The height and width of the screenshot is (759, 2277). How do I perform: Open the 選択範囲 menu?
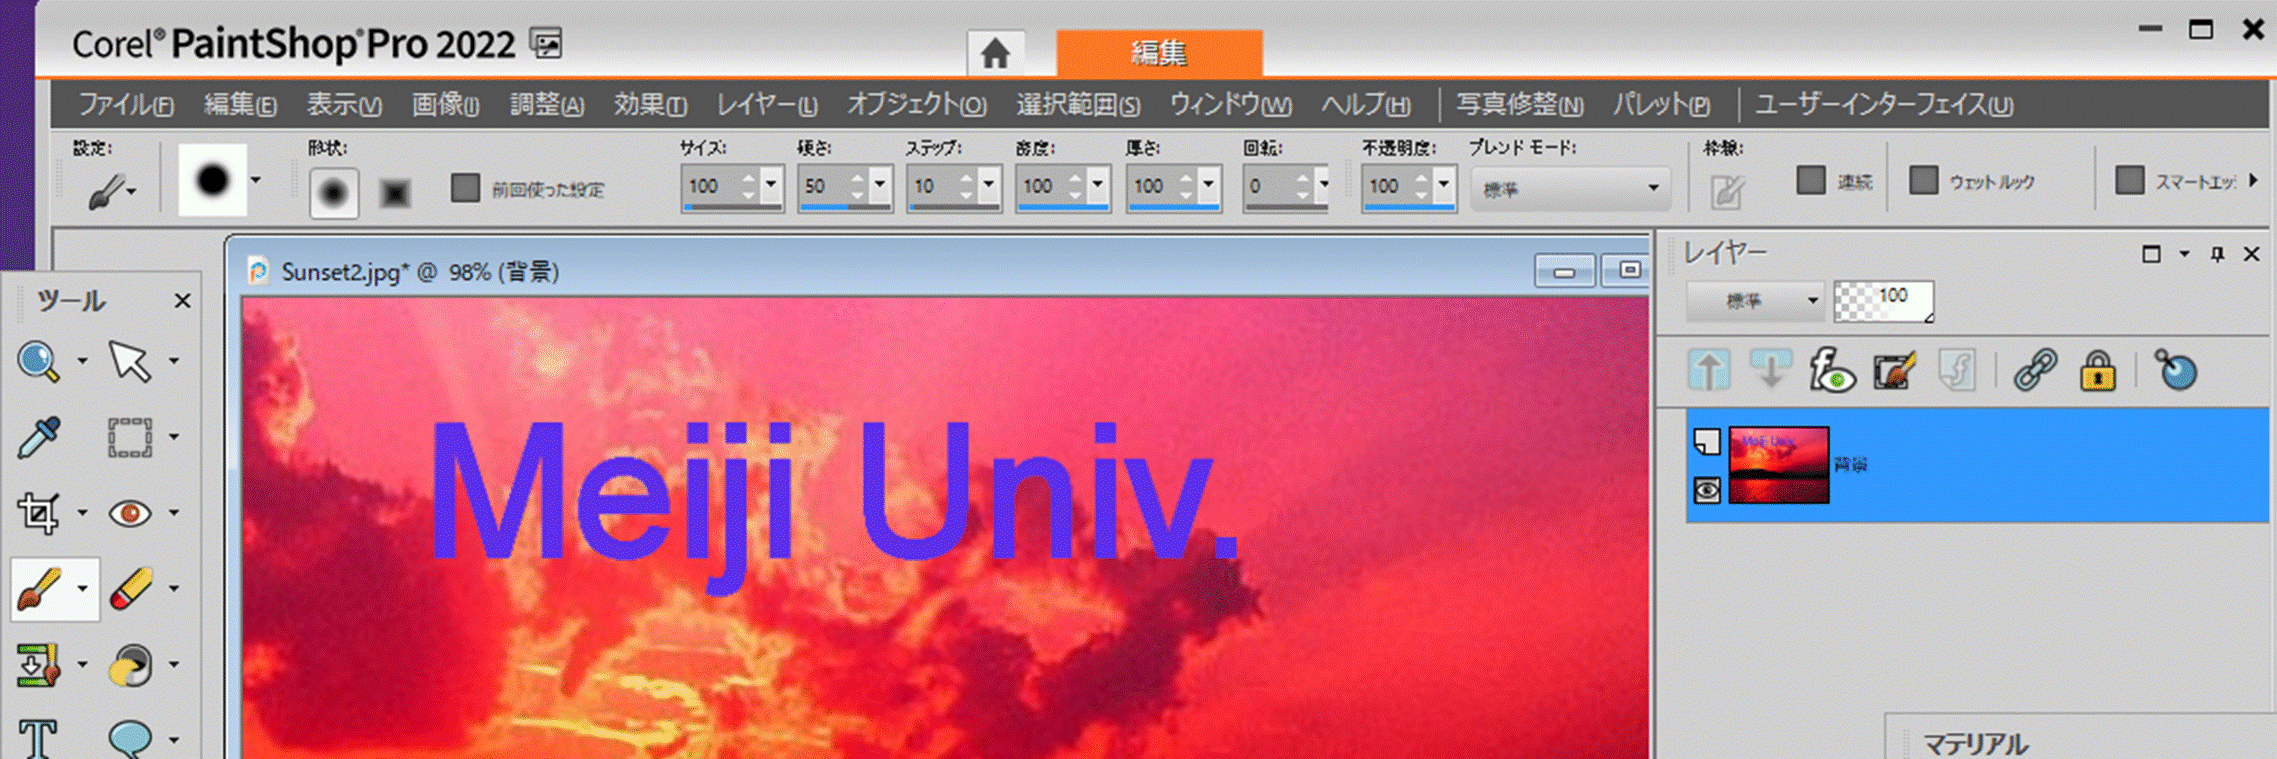click(x=1078, y=104)
